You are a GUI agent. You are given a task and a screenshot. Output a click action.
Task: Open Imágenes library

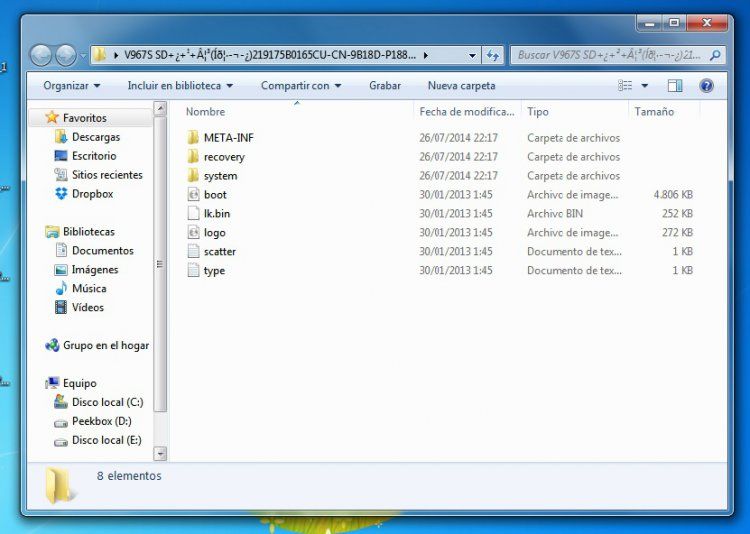(95, 270)
